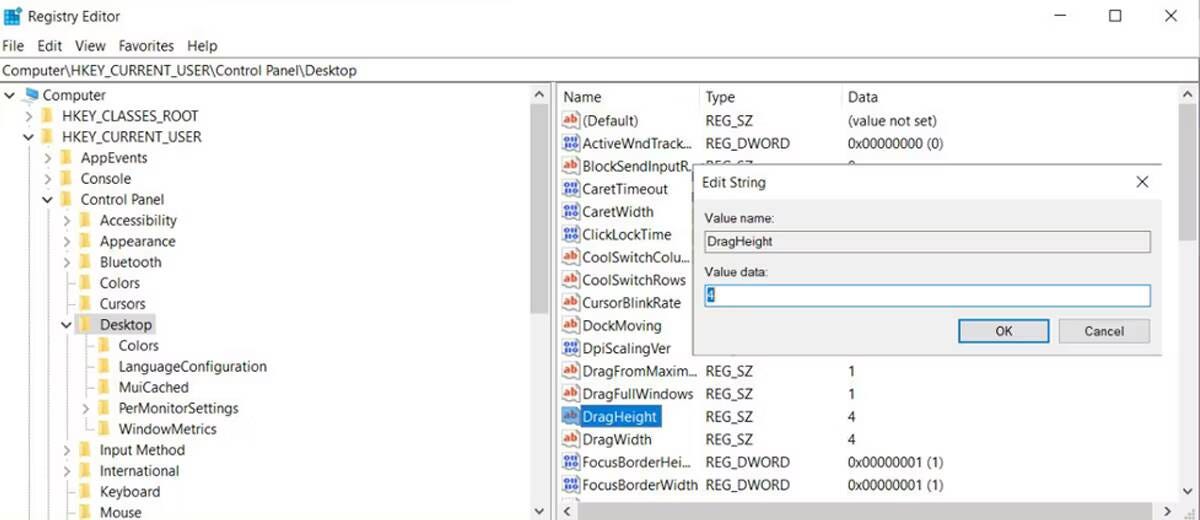Click the Value data input field

(927, 295)
